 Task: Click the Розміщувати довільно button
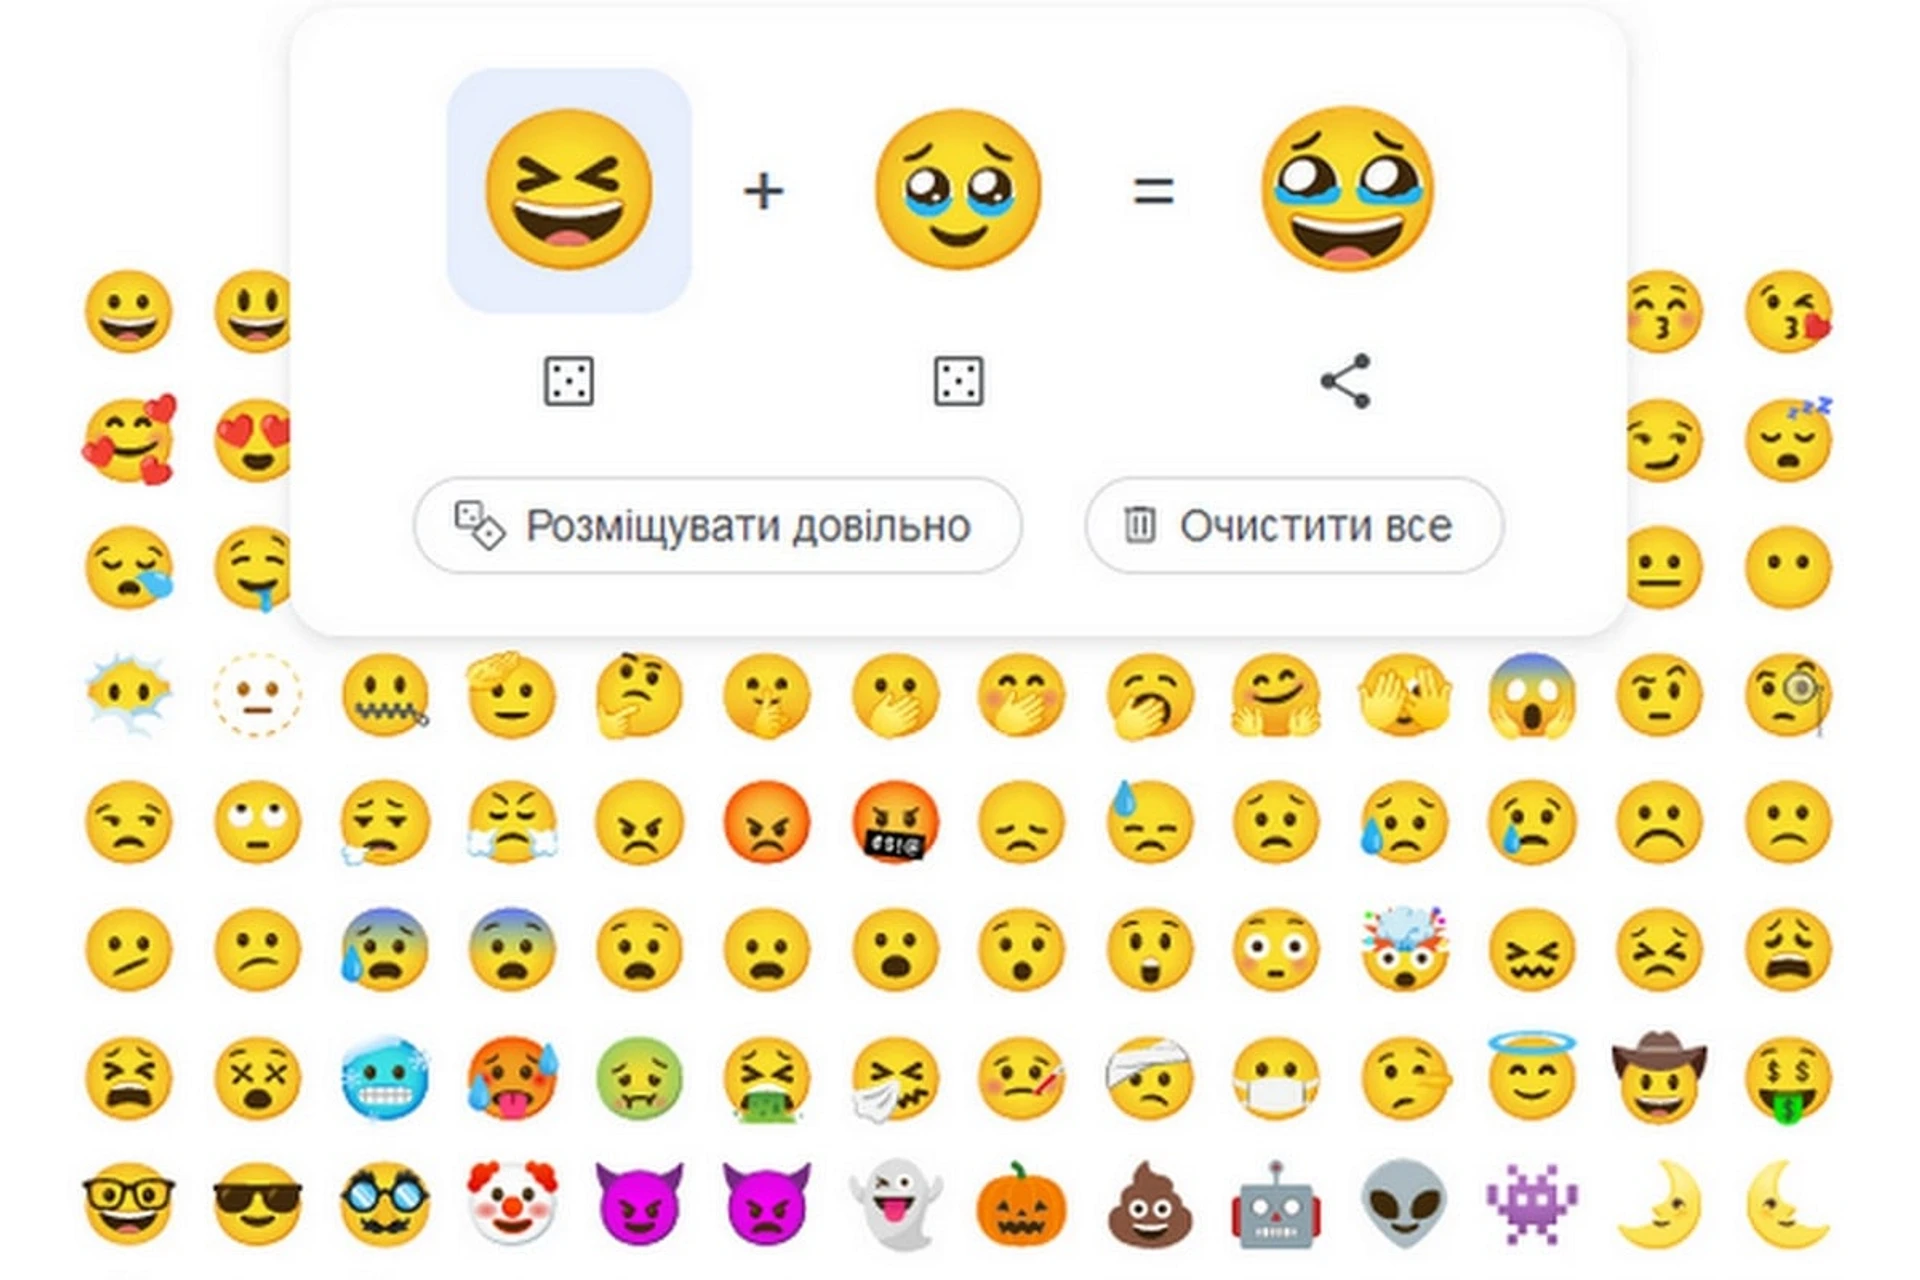[x=718, y=525]
